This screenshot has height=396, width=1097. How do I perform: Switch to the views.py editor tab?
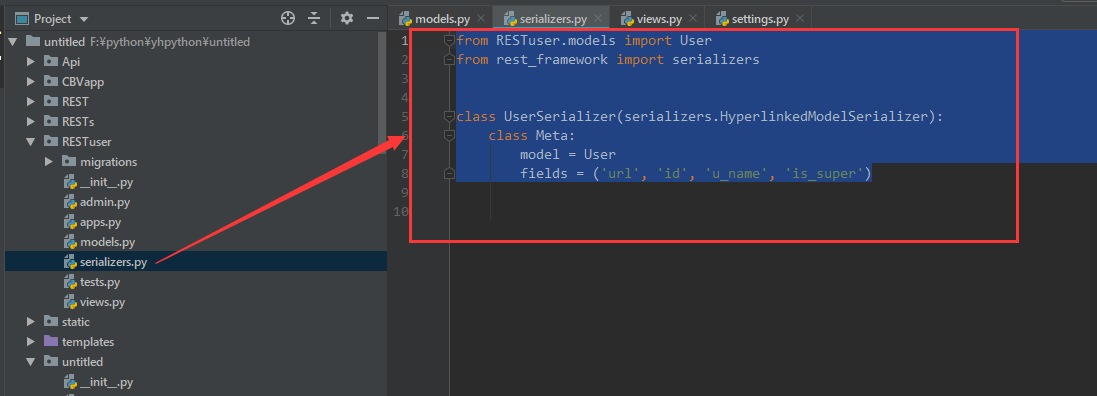659,19
